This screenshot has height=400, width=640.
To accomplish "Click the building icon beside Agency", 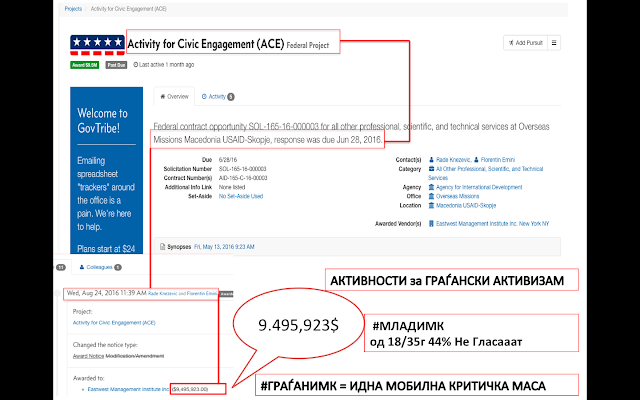I will click(x=431, y=187).
